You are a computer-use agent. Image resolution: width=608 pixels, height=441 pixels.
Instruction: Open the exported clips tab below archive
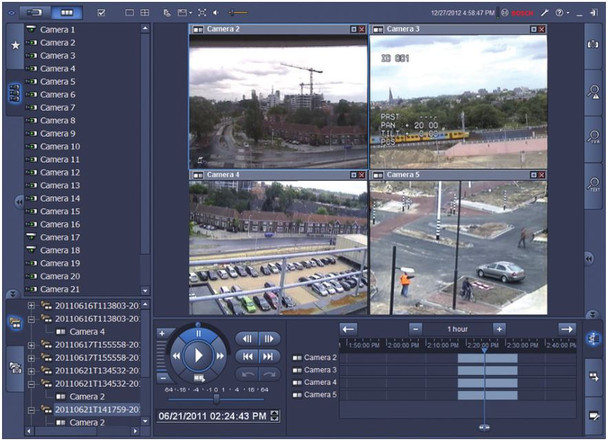(15, 367)
